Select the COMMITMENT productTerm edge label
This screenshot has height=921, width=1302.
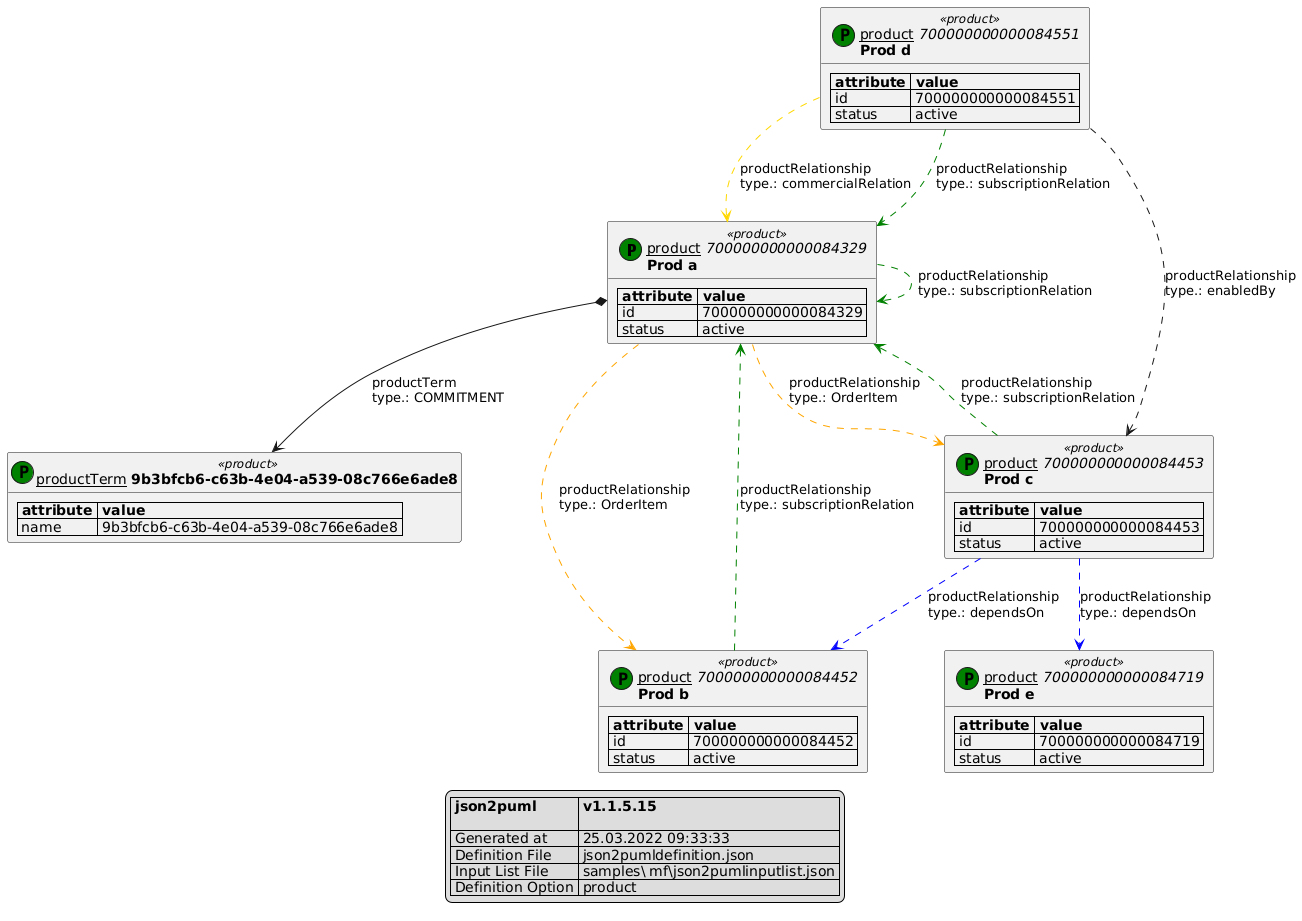[437, 390]
